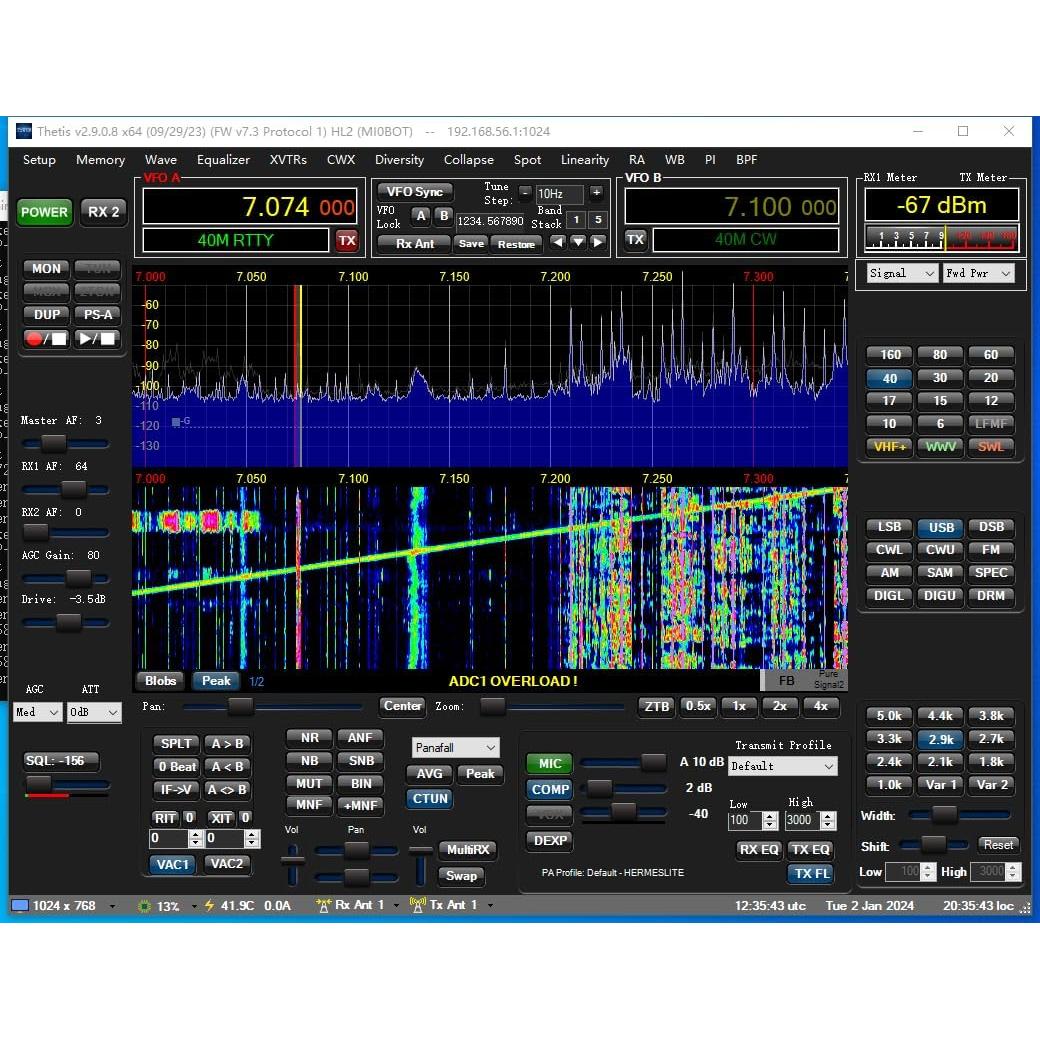Click the Rx Ant 1 antenna icon
1040x1040 pixels.
point(323,905)
